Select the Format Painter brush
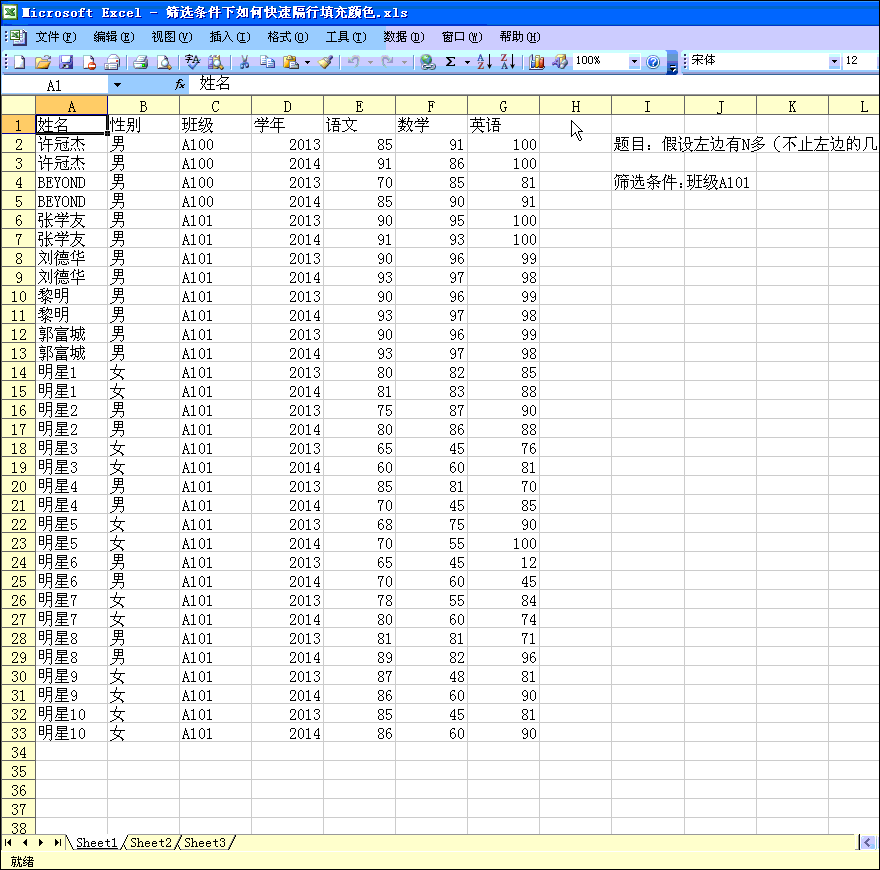The height and width of the screenshot is (870, 880). (326, 62)
